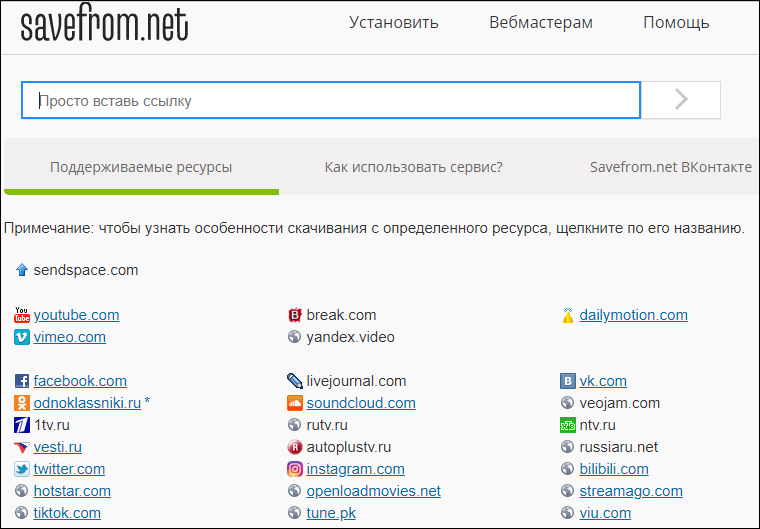This screenshot has height=529, width=760.
Task: Click the livejournal.com text
Action: pyautogui.click(x=356, y=381)
